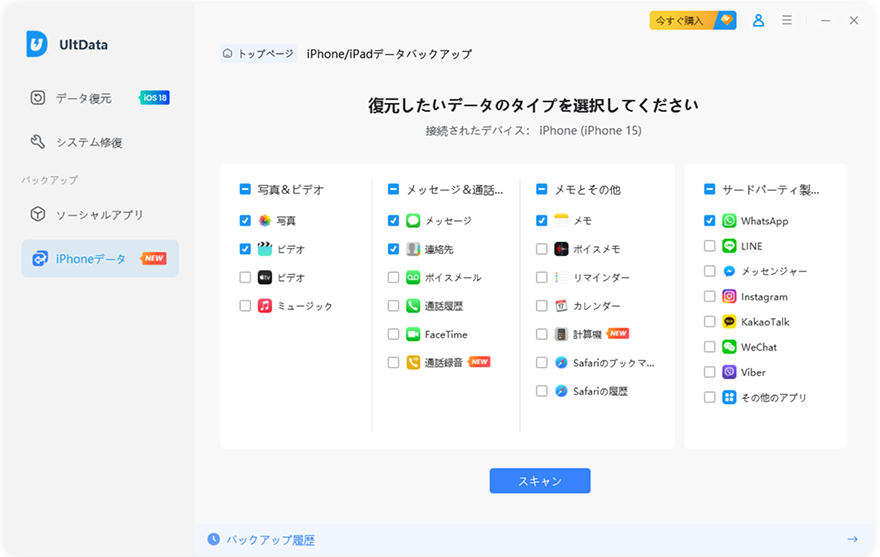
Task: Uncheck the メモ checkbox
Action: [x=542, y=221]
